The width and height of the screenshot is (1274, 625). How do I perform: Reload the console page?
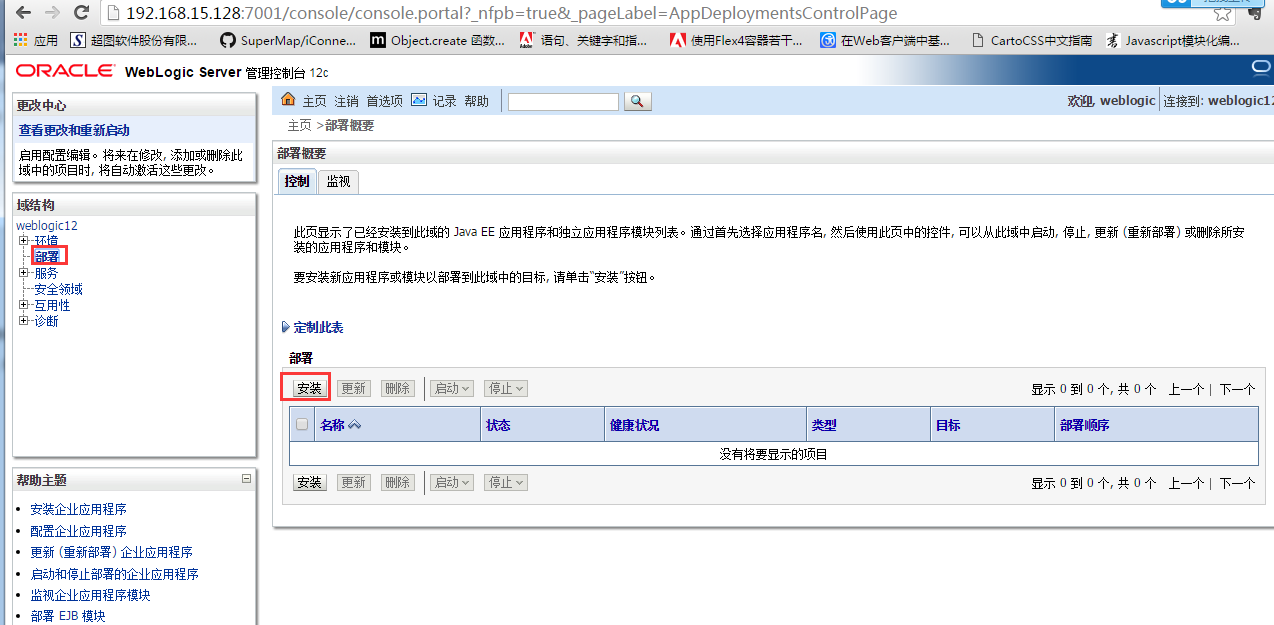click(x=82, y=13)
